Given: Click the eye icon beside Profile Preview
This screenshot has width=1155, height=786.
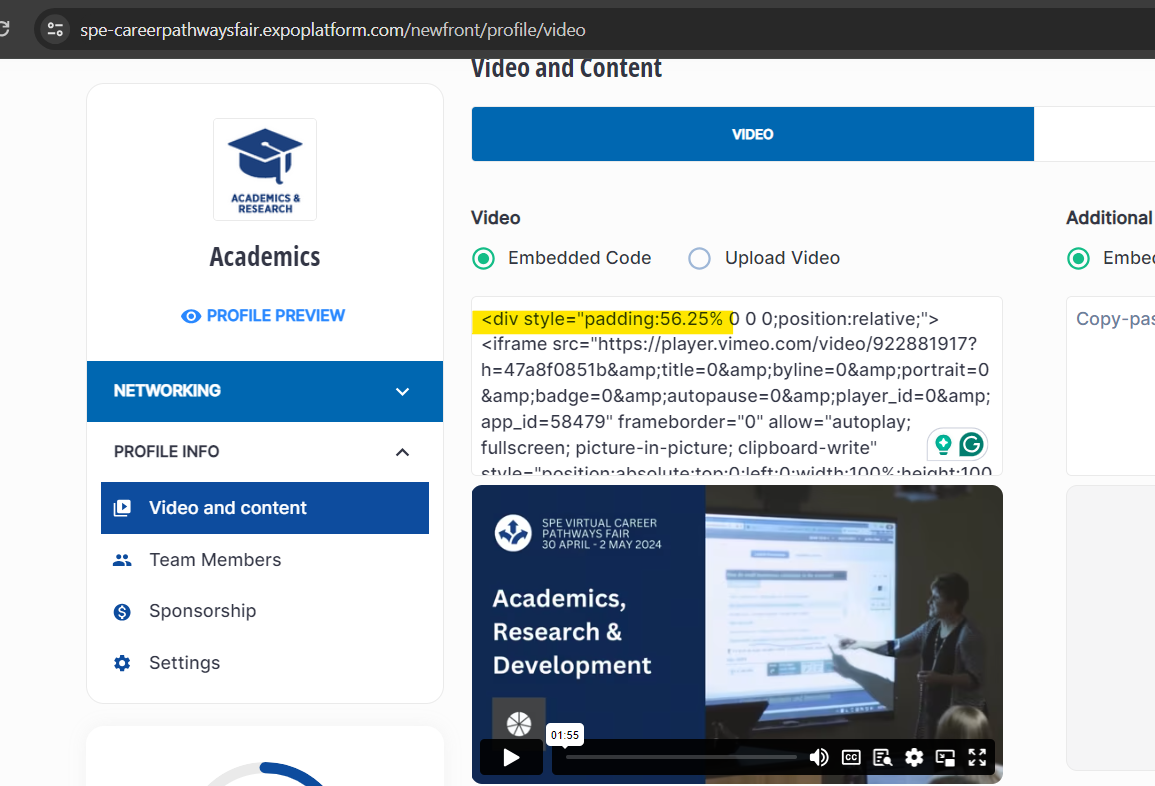Looking at the screenshot, I should click(191, 316).
